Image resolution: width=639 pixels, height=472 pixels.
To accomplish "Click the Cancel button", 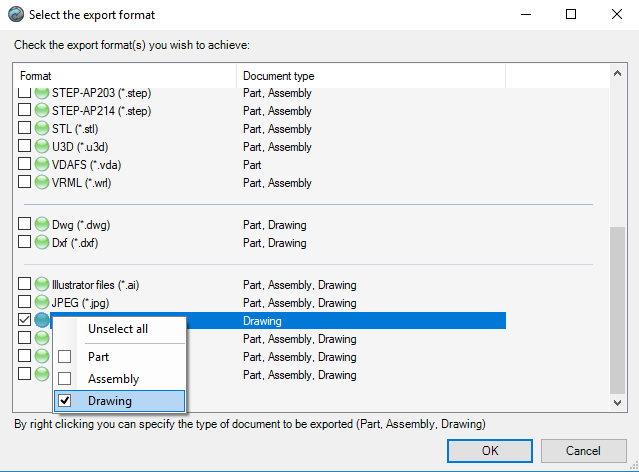I will 581,450.
